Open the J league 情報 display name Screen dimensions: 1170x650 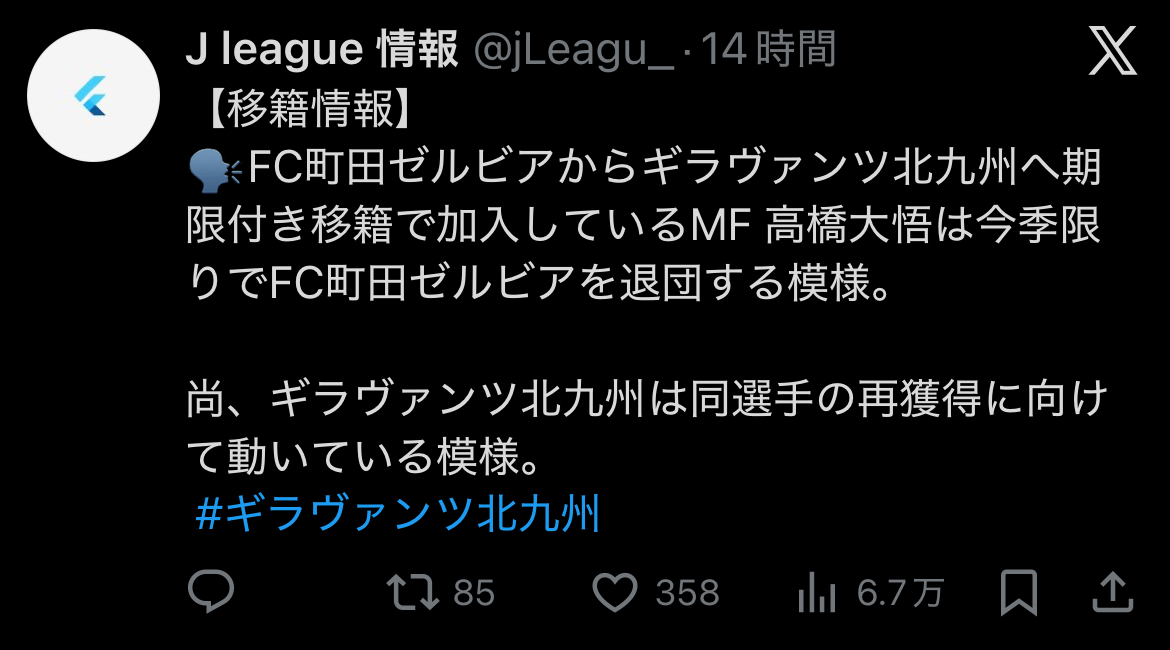tap(322, 49)
